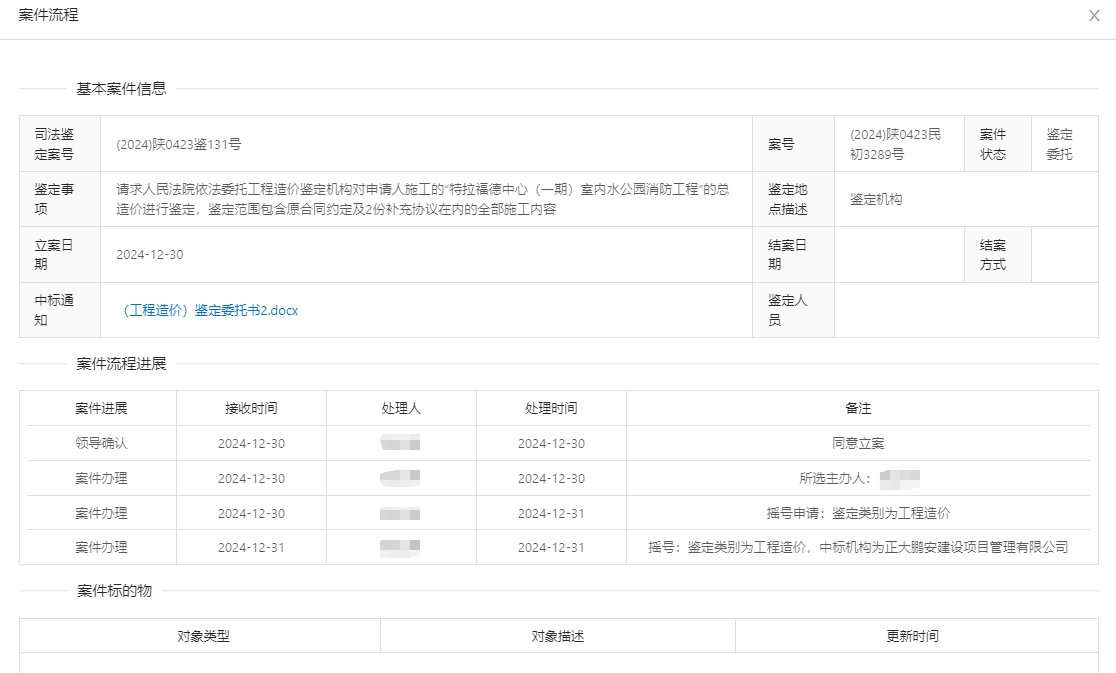Click the 案件进展 column header
Viewport: 1116px width, 673px height.
tap(101, 408)
